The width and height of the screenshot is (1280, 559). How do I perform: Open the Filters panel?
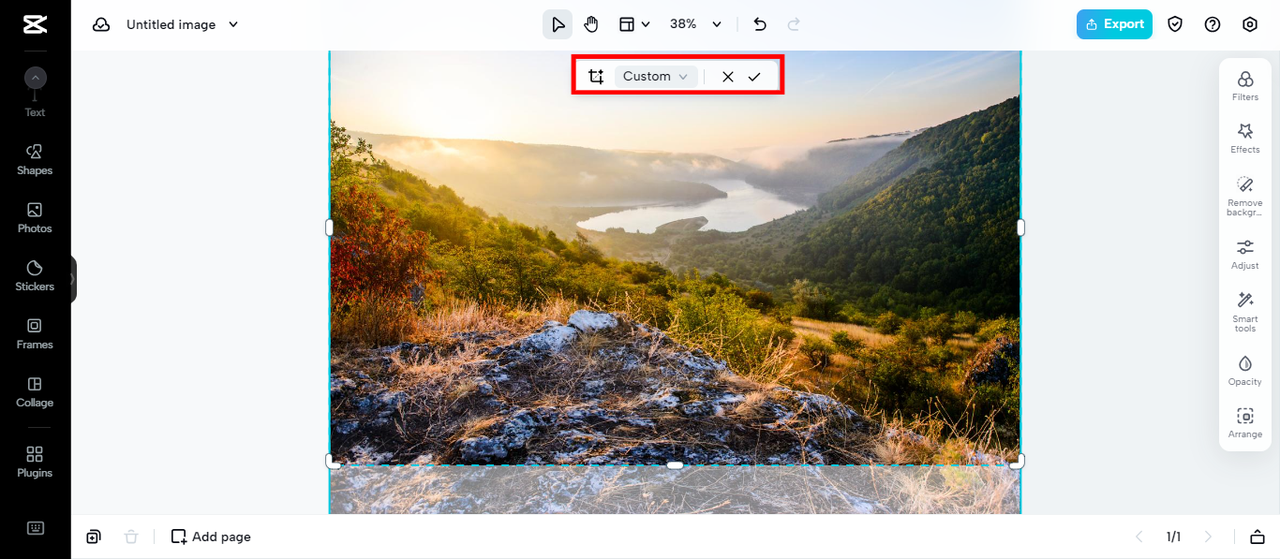1245,86
